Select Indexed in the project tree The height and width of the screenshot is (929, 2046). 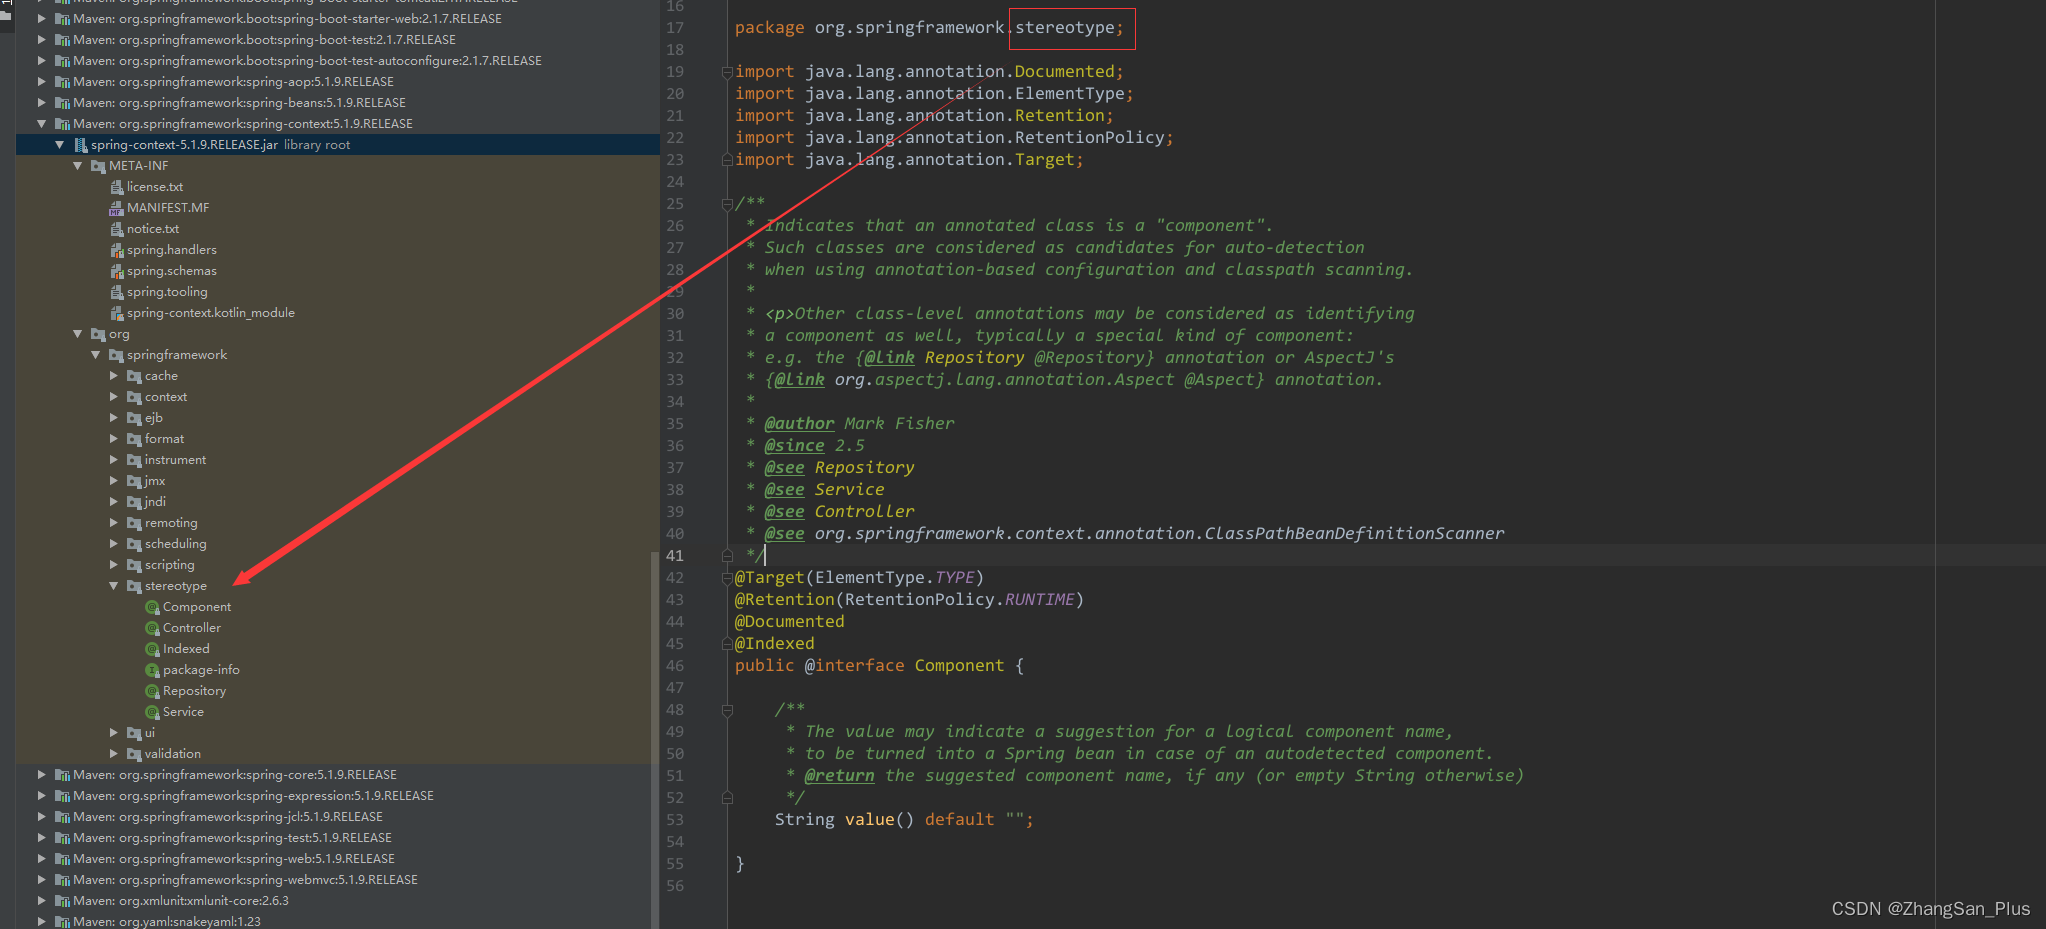click(x=186, y=649)
